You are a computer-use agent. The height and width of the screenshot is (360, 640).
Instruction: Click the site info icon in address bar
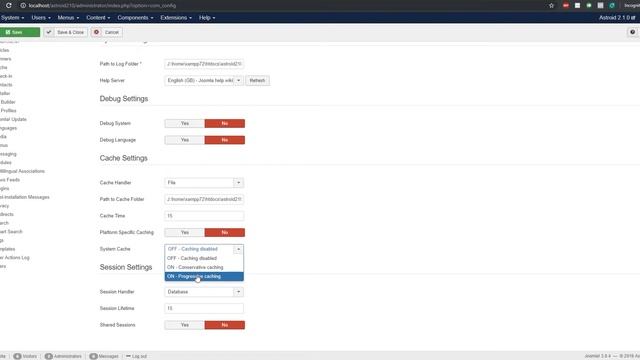click(x=23, y=6)
